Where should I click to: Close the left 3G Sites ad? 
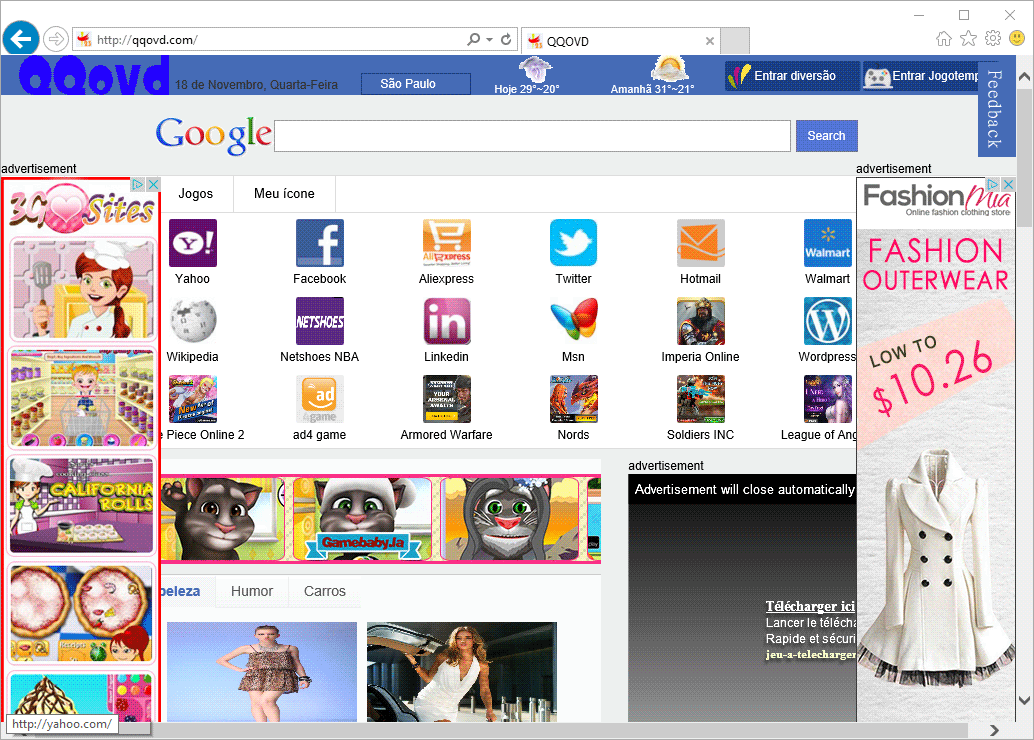153,185
